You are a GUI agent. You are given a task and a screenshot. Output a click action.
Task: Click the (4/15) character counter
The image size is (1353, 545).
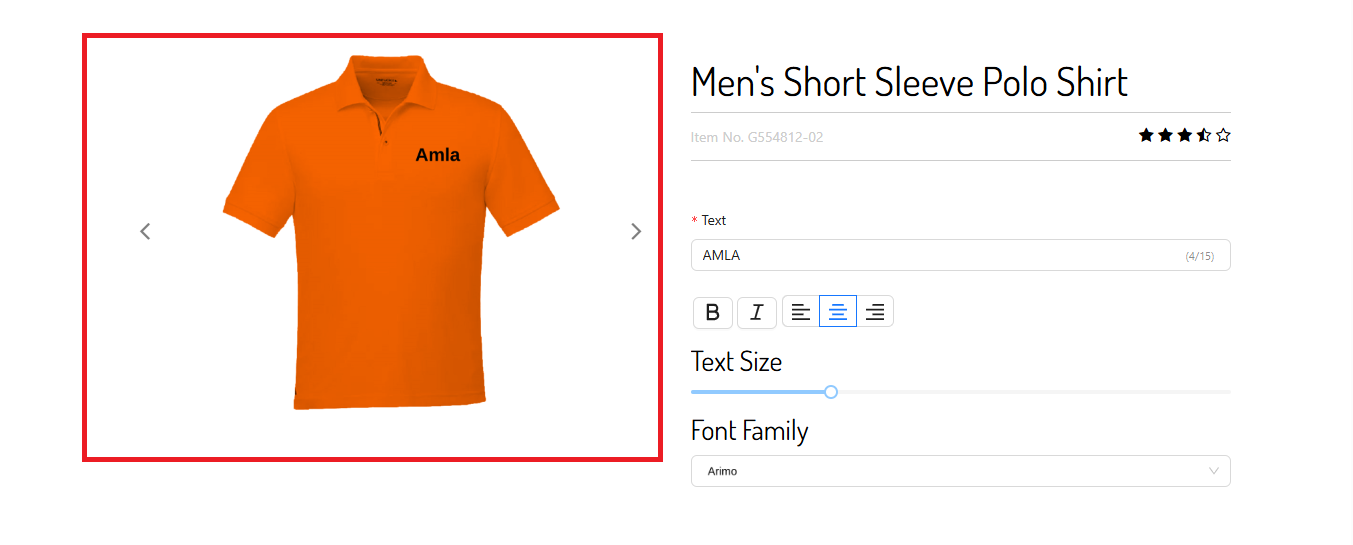pos(1199,256)
